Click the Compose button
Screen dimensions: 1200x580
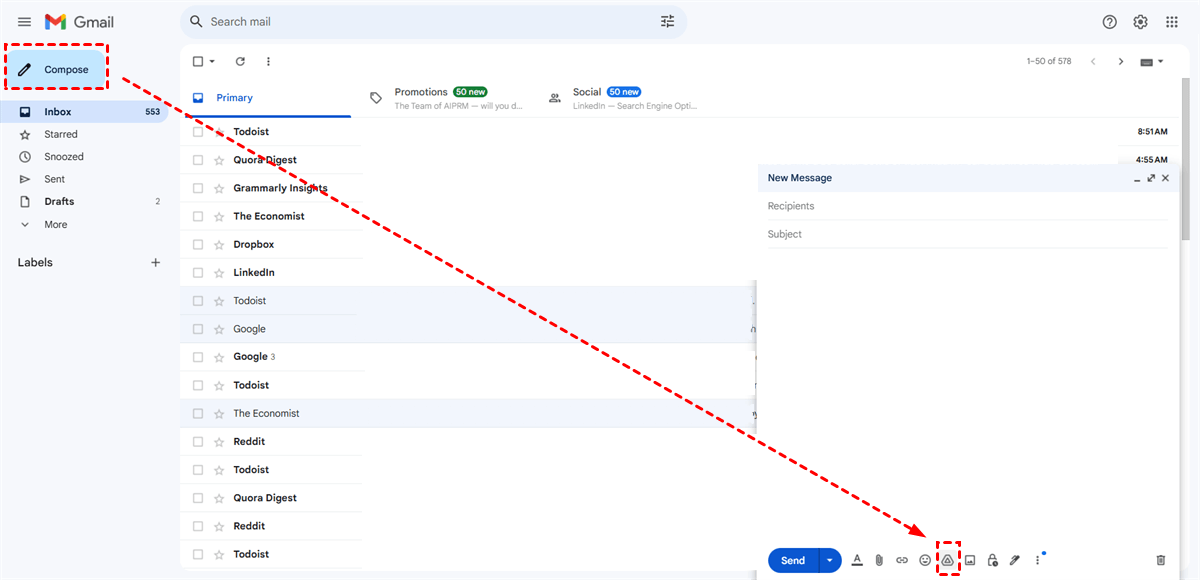(x=58, y=69)
